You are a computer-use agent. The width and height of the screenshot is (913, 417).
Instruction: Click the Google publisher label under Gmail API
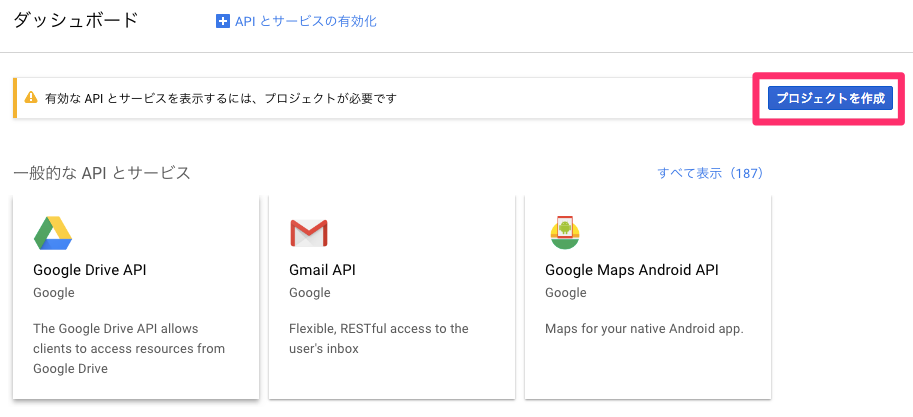(x=309, y=293)
